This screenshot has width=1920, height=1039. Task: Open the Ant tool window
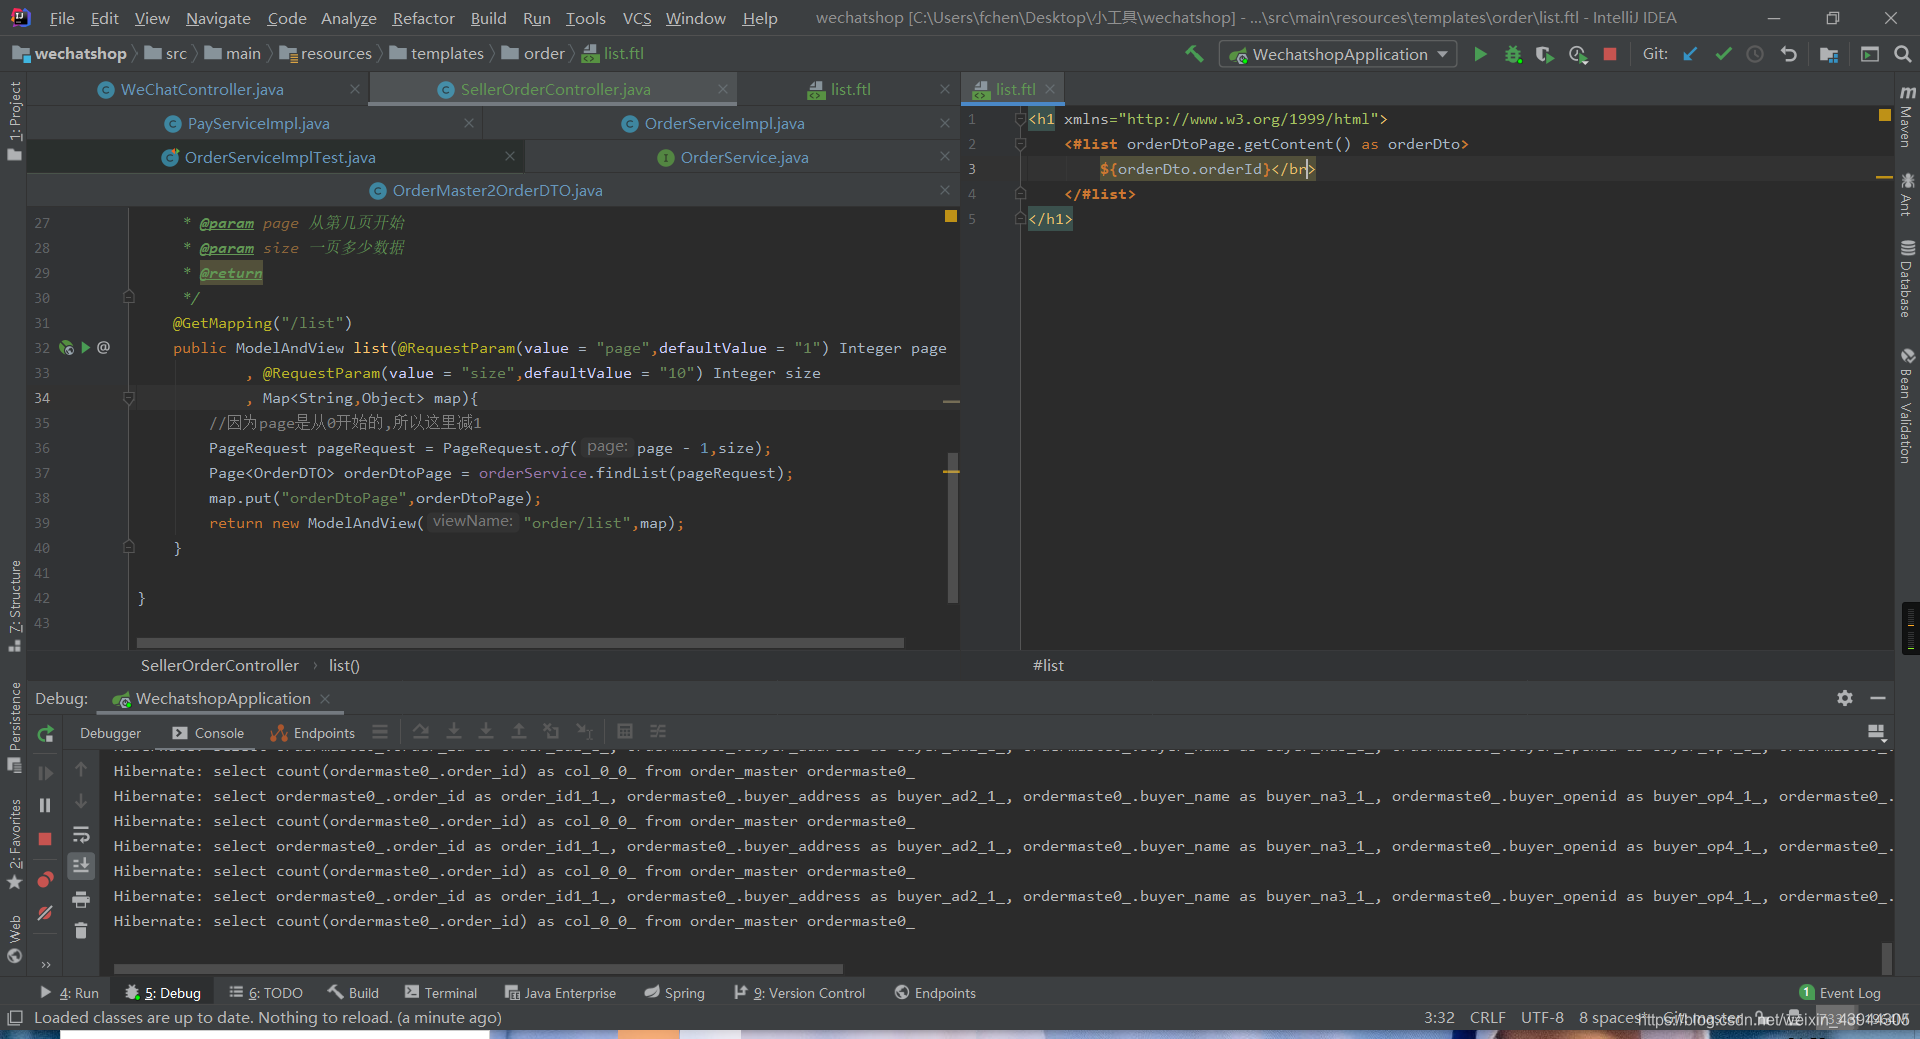(x=1907, y=194)
